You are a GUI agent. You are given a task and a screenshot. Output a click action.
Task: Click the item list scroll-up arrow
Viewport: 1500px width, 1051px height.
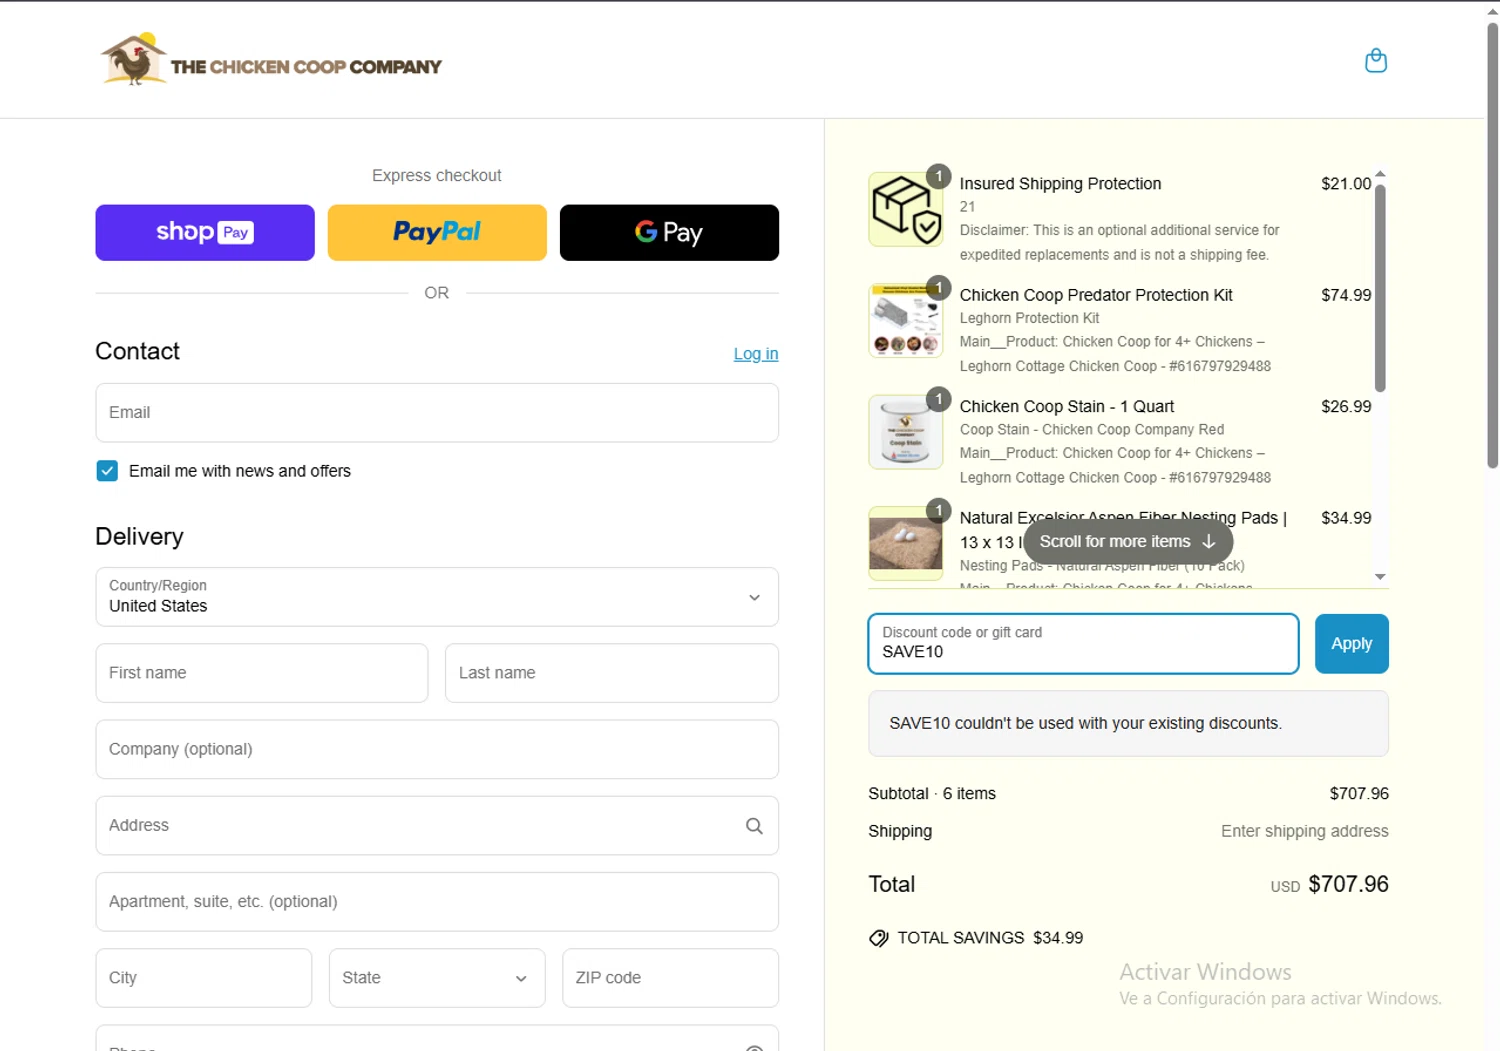1380,174
